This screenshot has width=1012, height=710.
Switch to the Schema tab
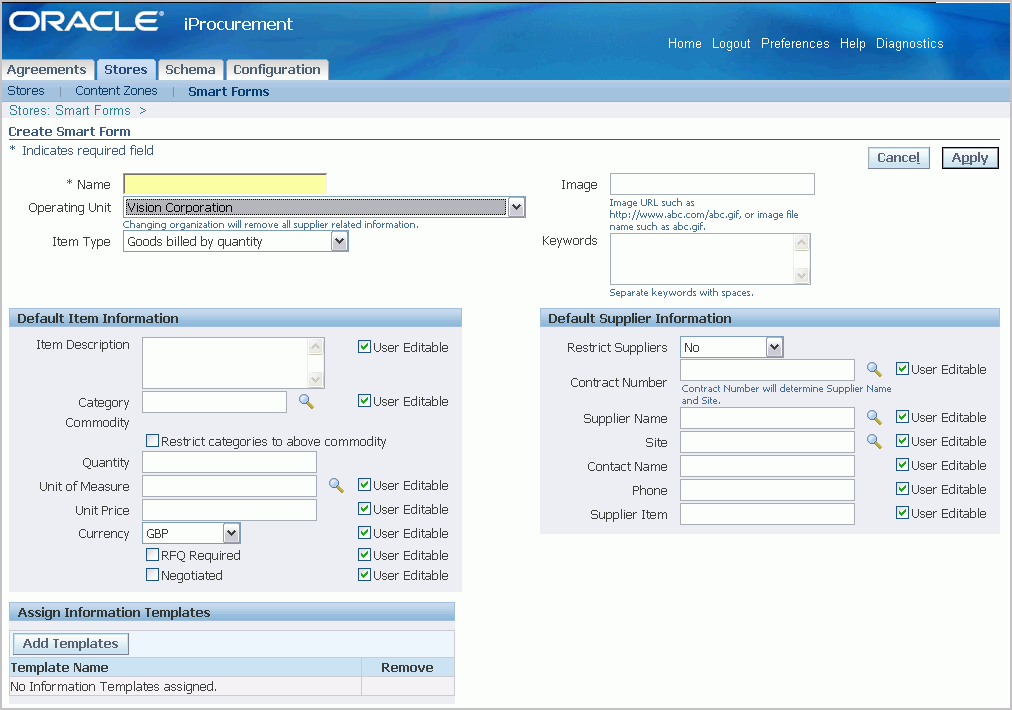point(190,70)
